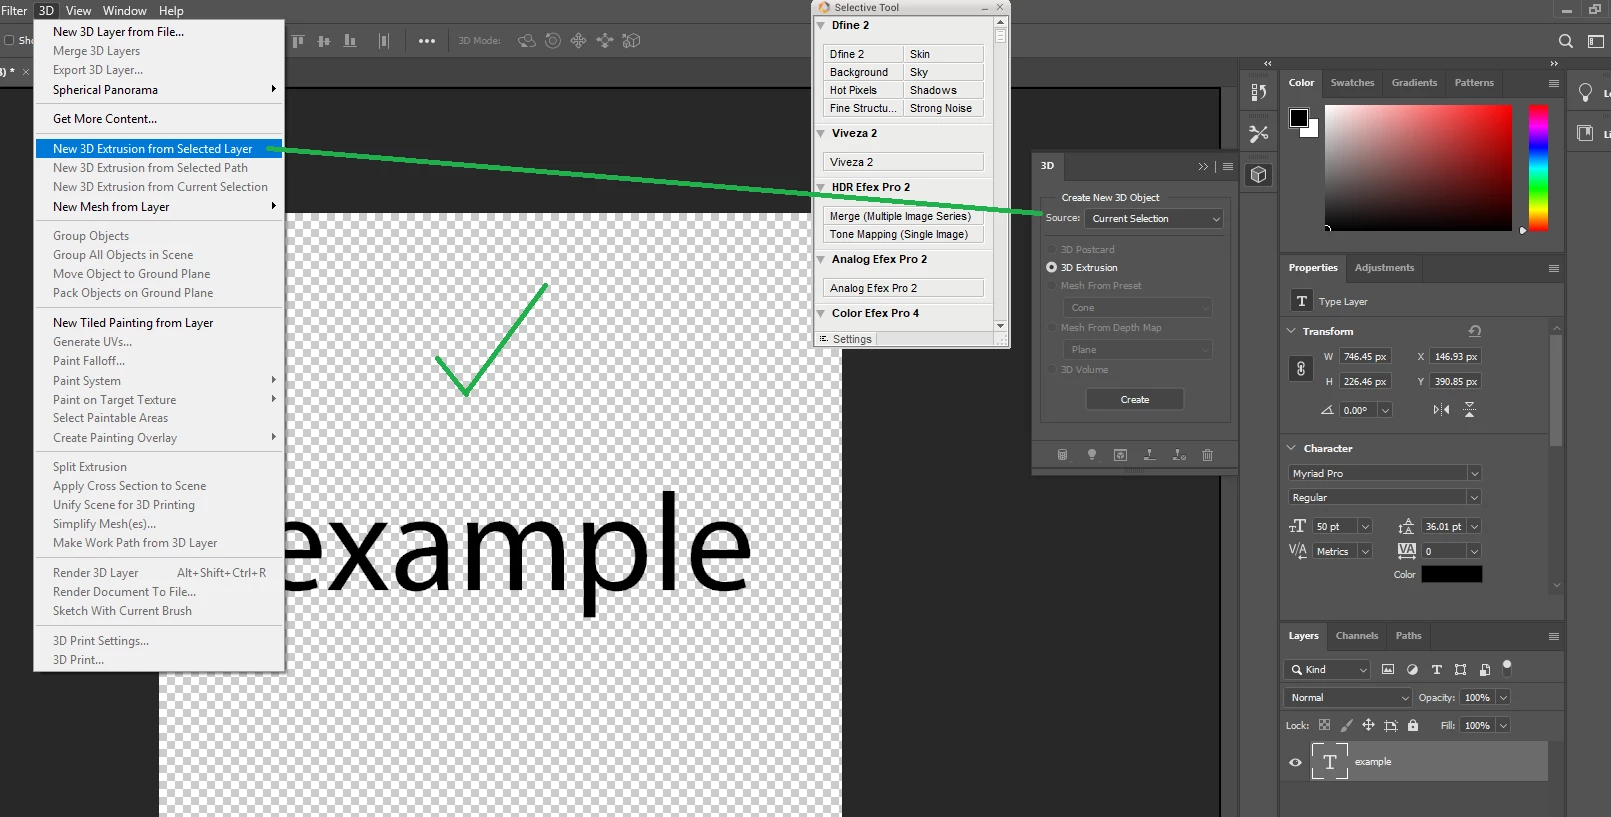Click Lock position move icon
The width and height of the screenshot is (1611, 817).
click(x=1368, y=725)
